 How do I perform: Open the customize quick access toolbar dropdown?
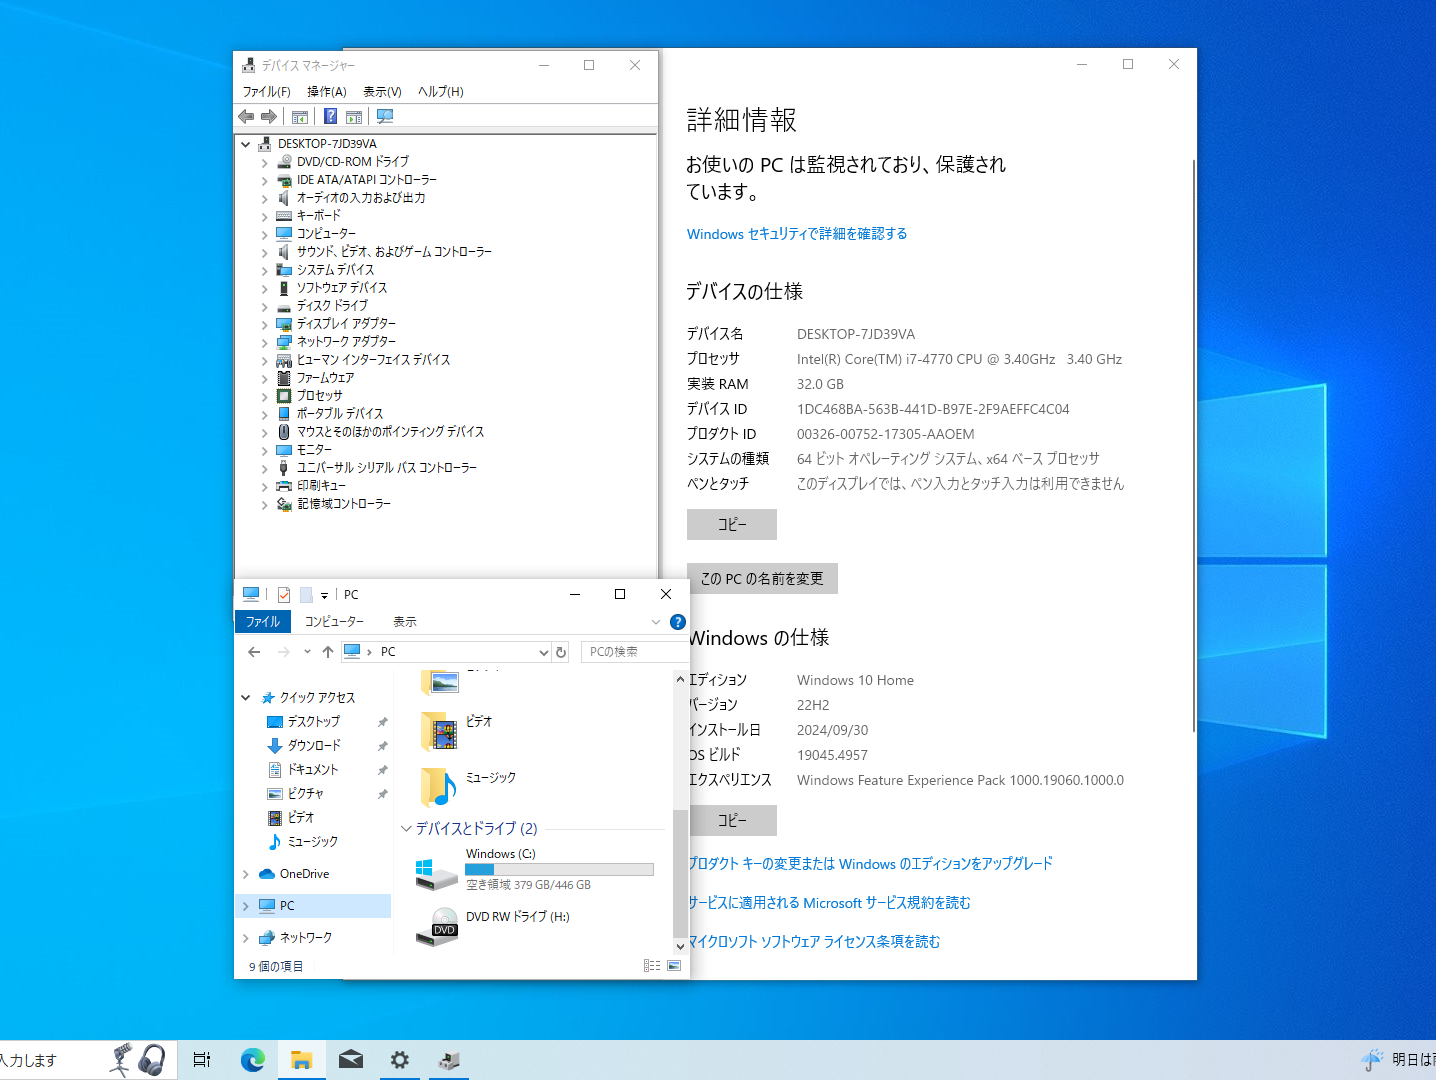point(324,595)
